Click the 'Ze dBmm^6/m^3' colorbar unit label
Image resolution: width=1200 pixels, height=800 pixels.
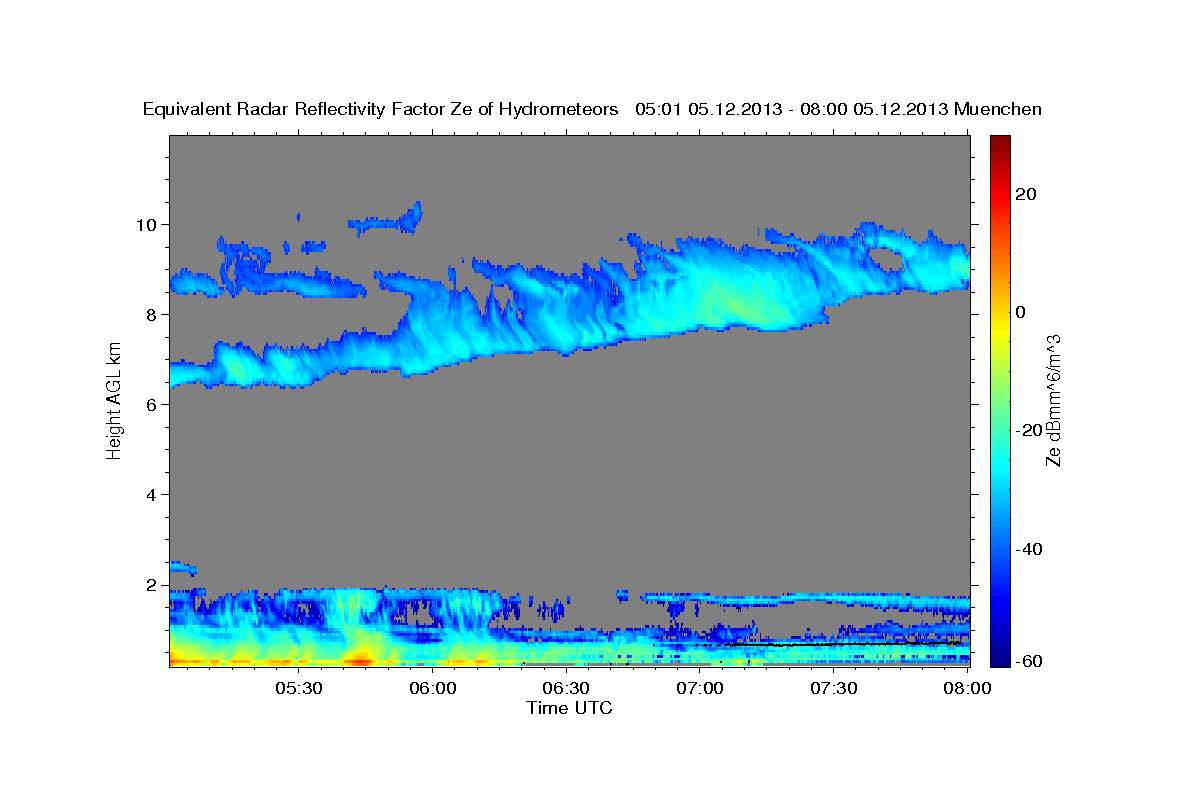(x=1053, y=400)
